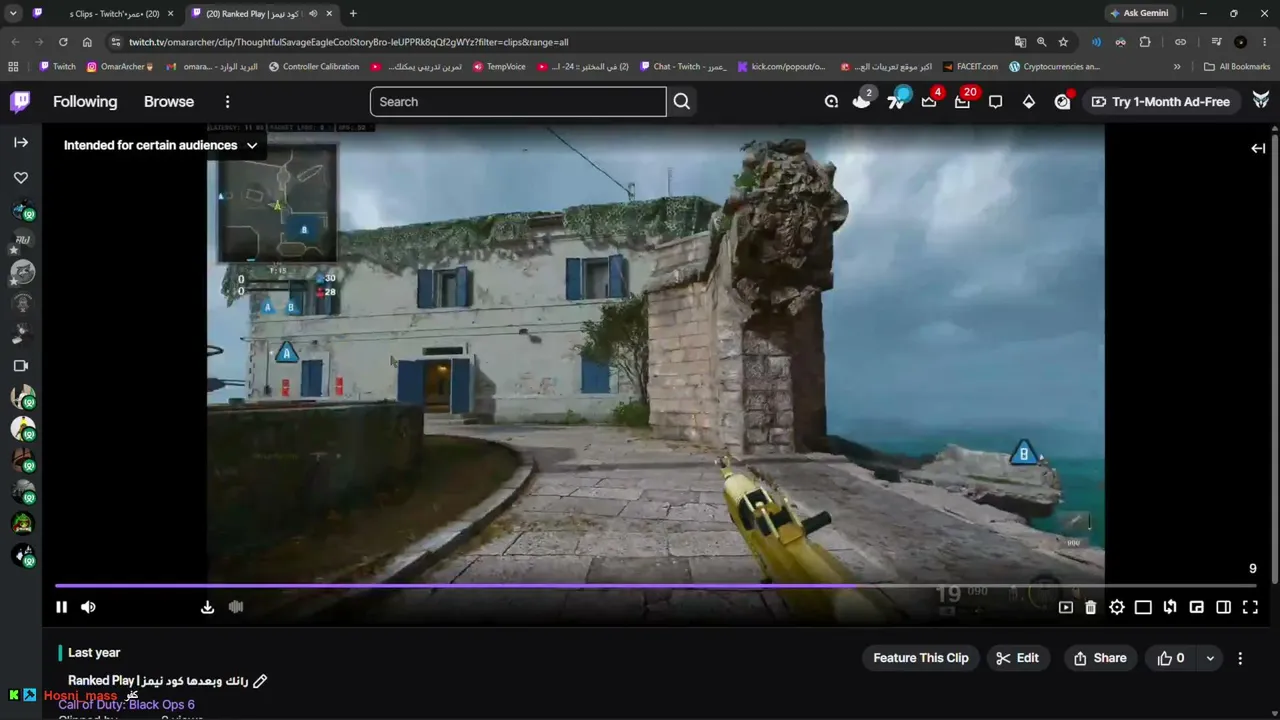Image resolution: width=1280 pixels, height=720 pixels.
Task: Open notifications inbox showing 20
Action: coord(962,101)
